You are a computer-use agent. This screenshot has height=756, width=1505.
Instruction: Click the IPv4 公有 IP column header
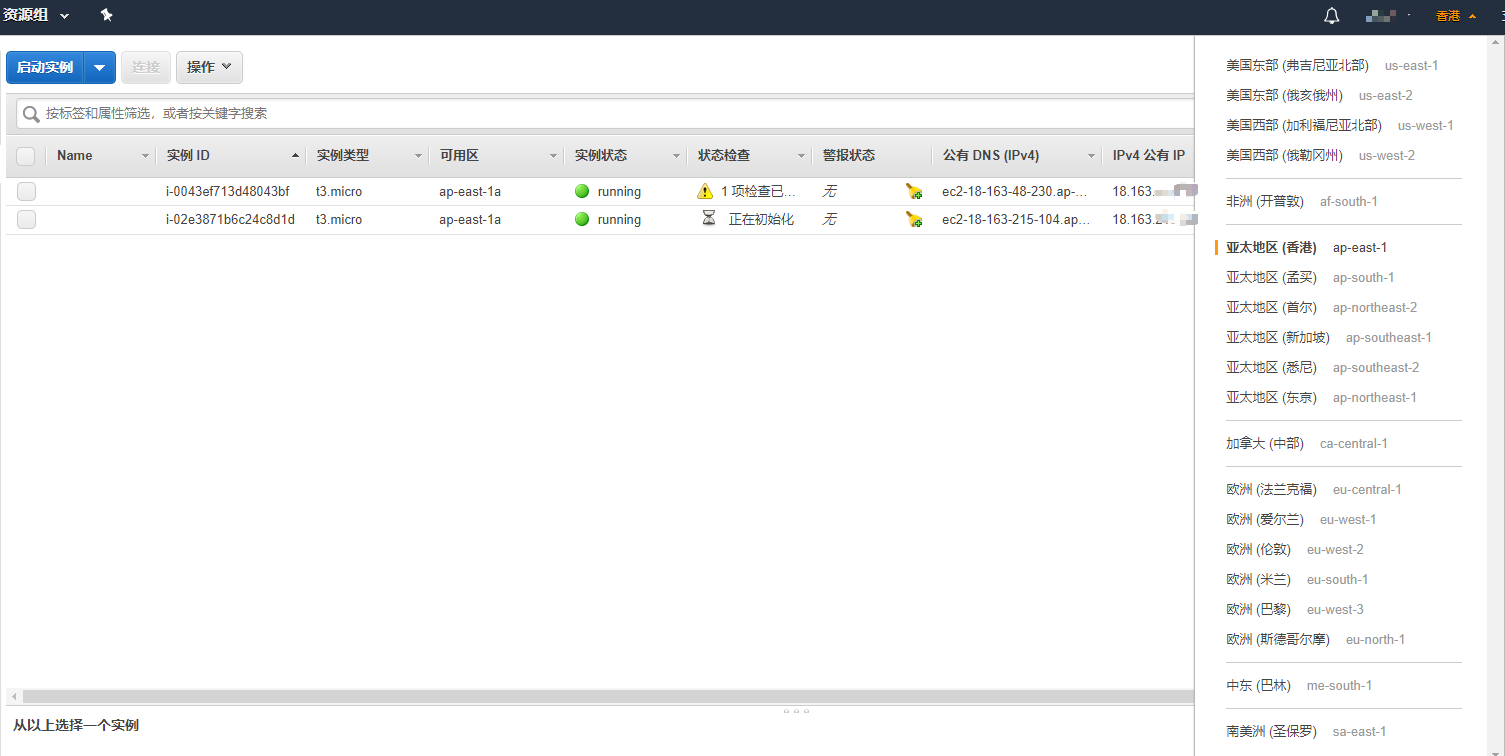(x=1149, y=156)
